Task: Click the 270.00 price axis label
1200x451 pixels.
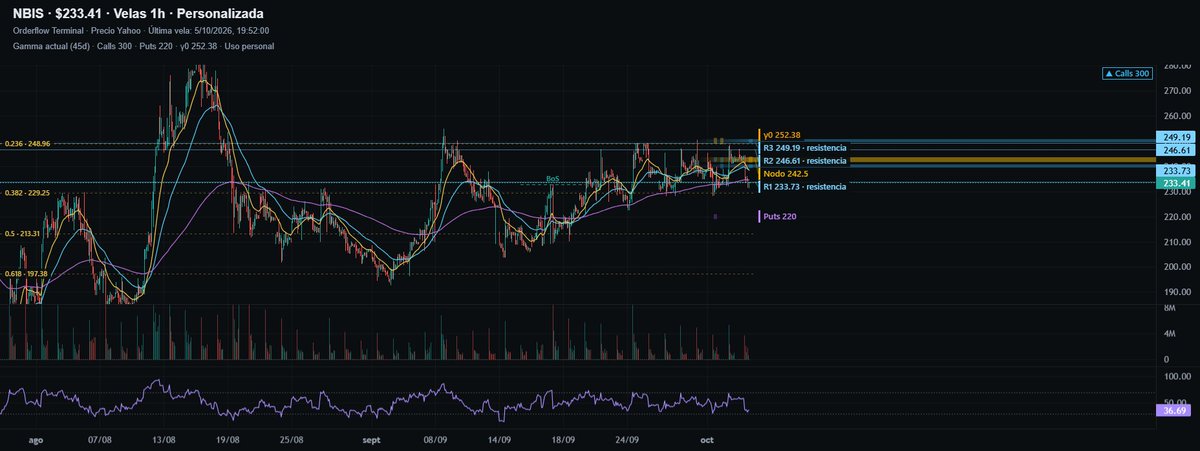Action: (1176, 90)
